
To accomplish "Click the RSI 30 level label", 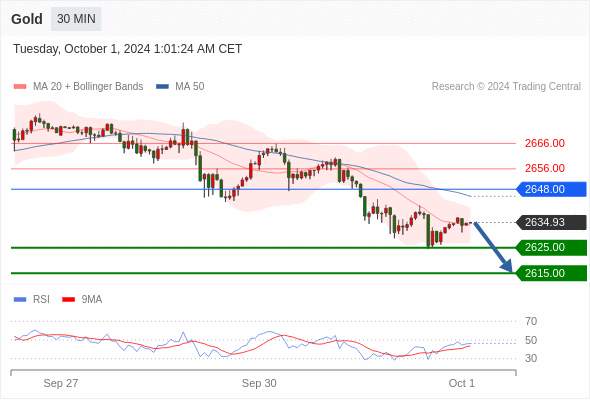I will [x=531, y=358].
